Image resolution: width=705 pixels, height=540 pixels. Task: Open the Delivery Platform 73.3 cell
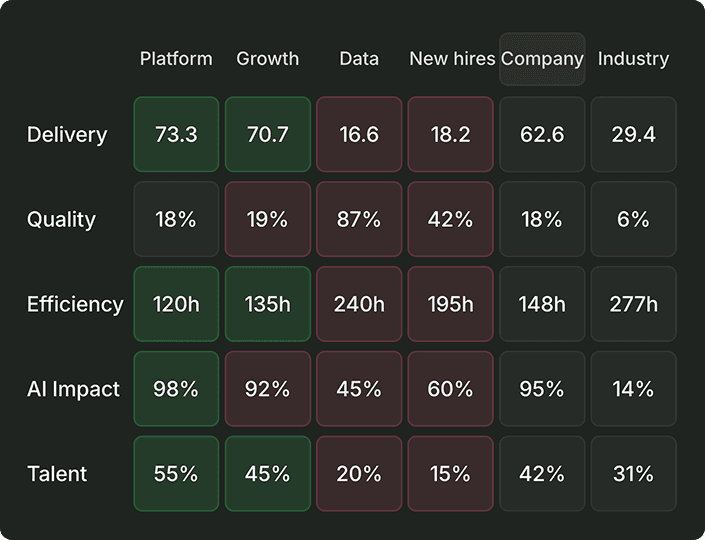176,134
